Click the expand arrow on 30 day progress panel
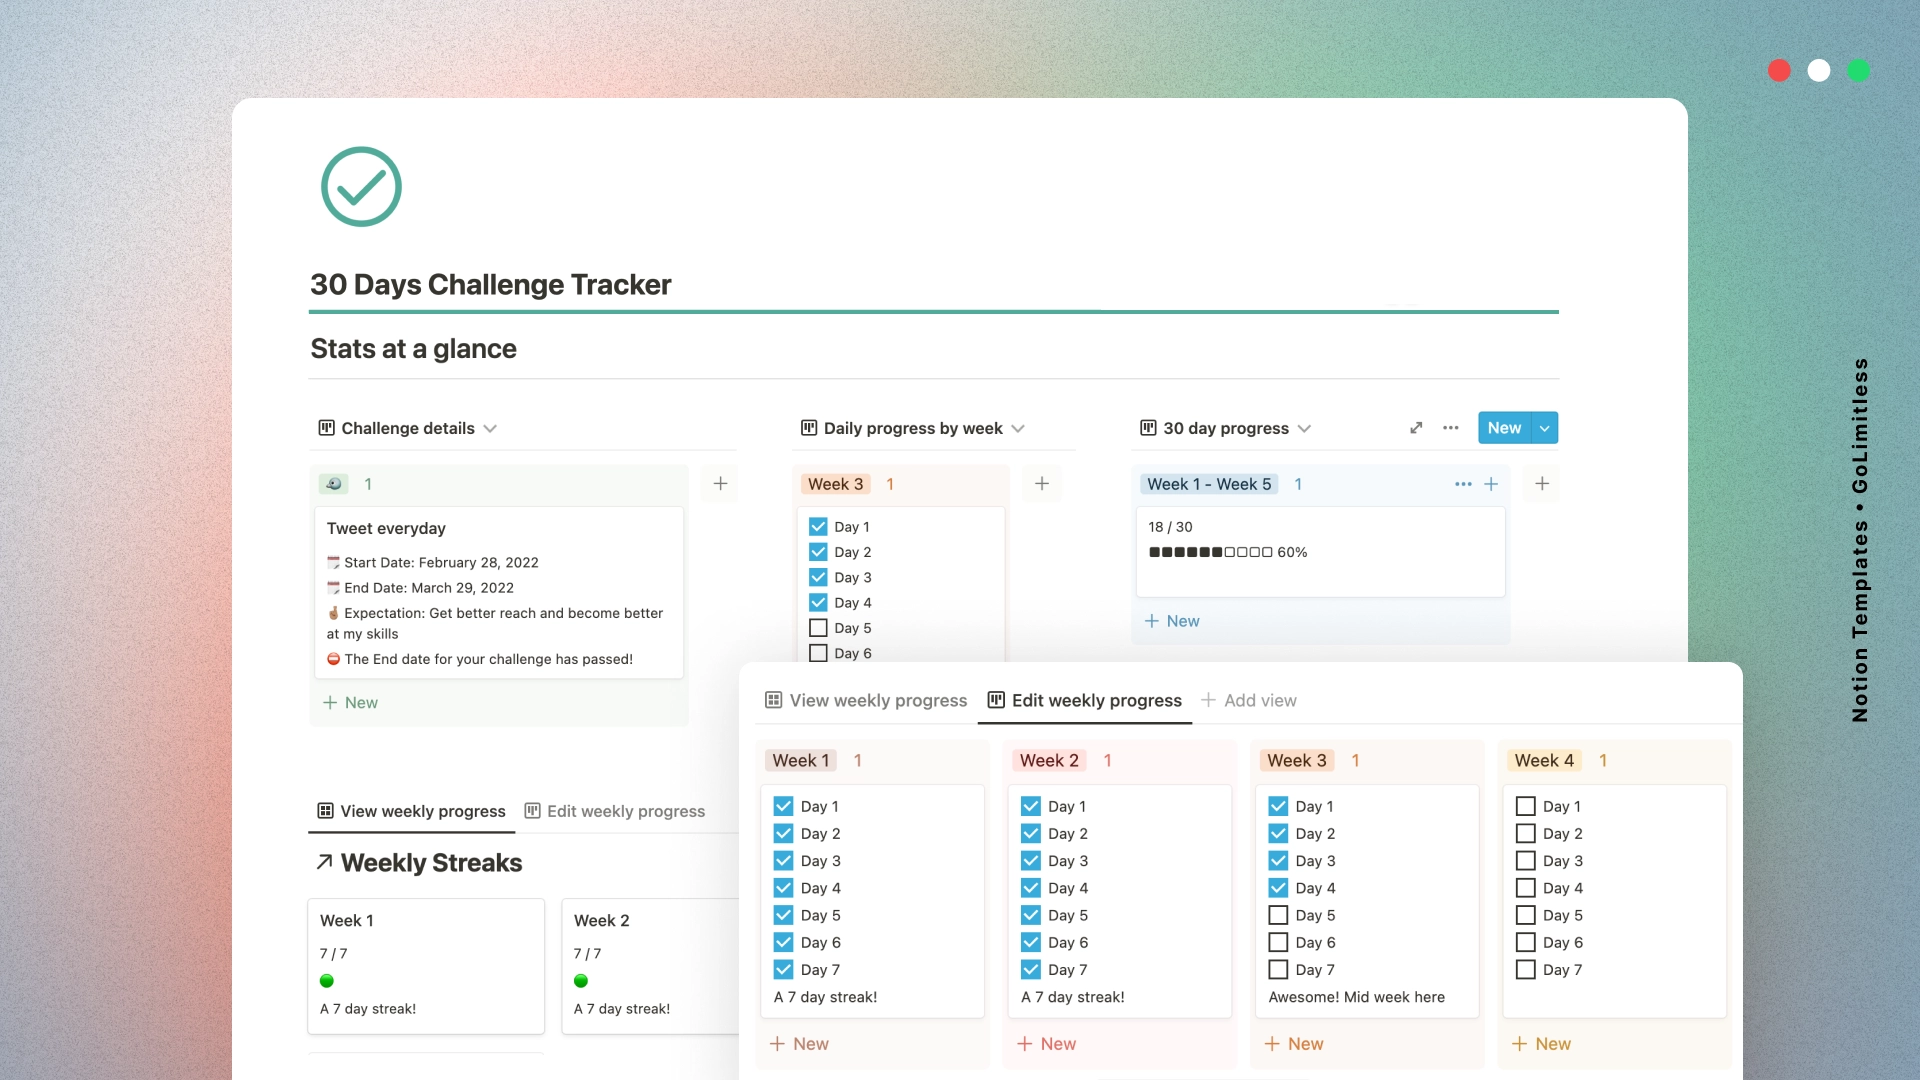Image resolution: width=1920 pixels, height=1080 pixels. pos(1415,427)
